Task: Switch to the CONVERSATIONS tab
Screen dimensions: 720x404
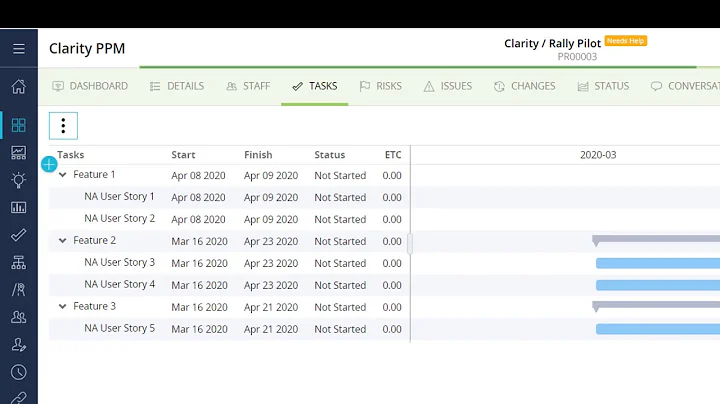Action: click(x=685, y=86)
